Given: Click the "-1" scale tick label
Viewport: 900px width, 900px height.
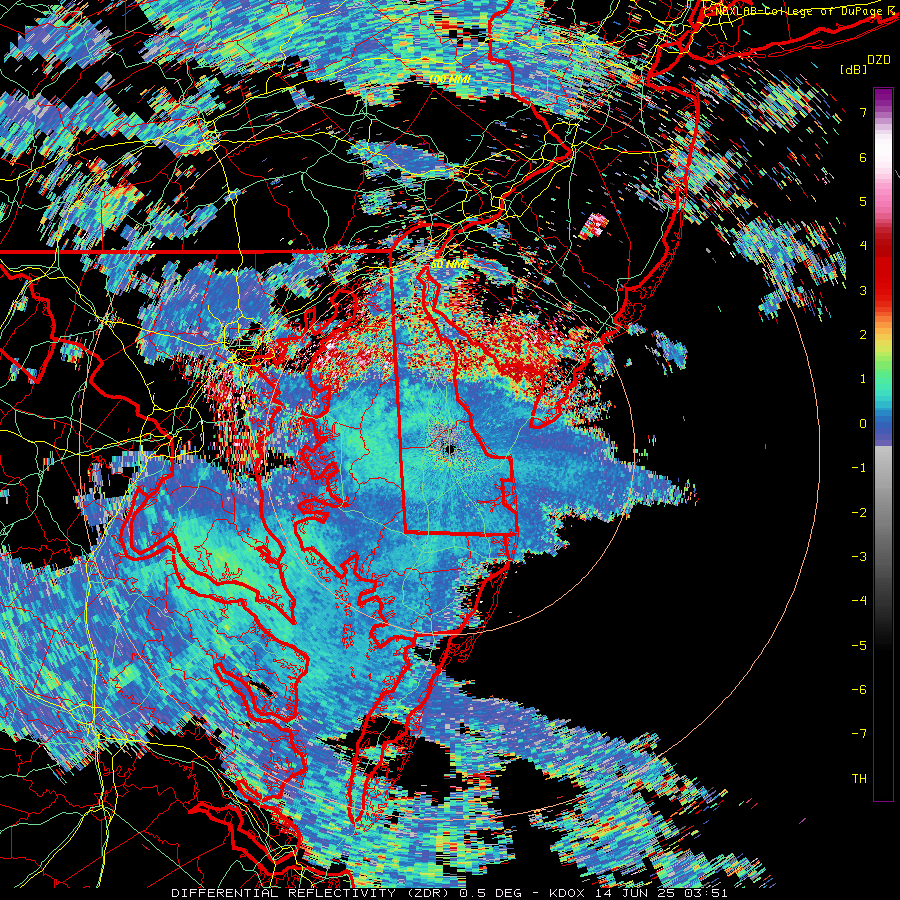Looking at the screenshot, I should [859, 468].
